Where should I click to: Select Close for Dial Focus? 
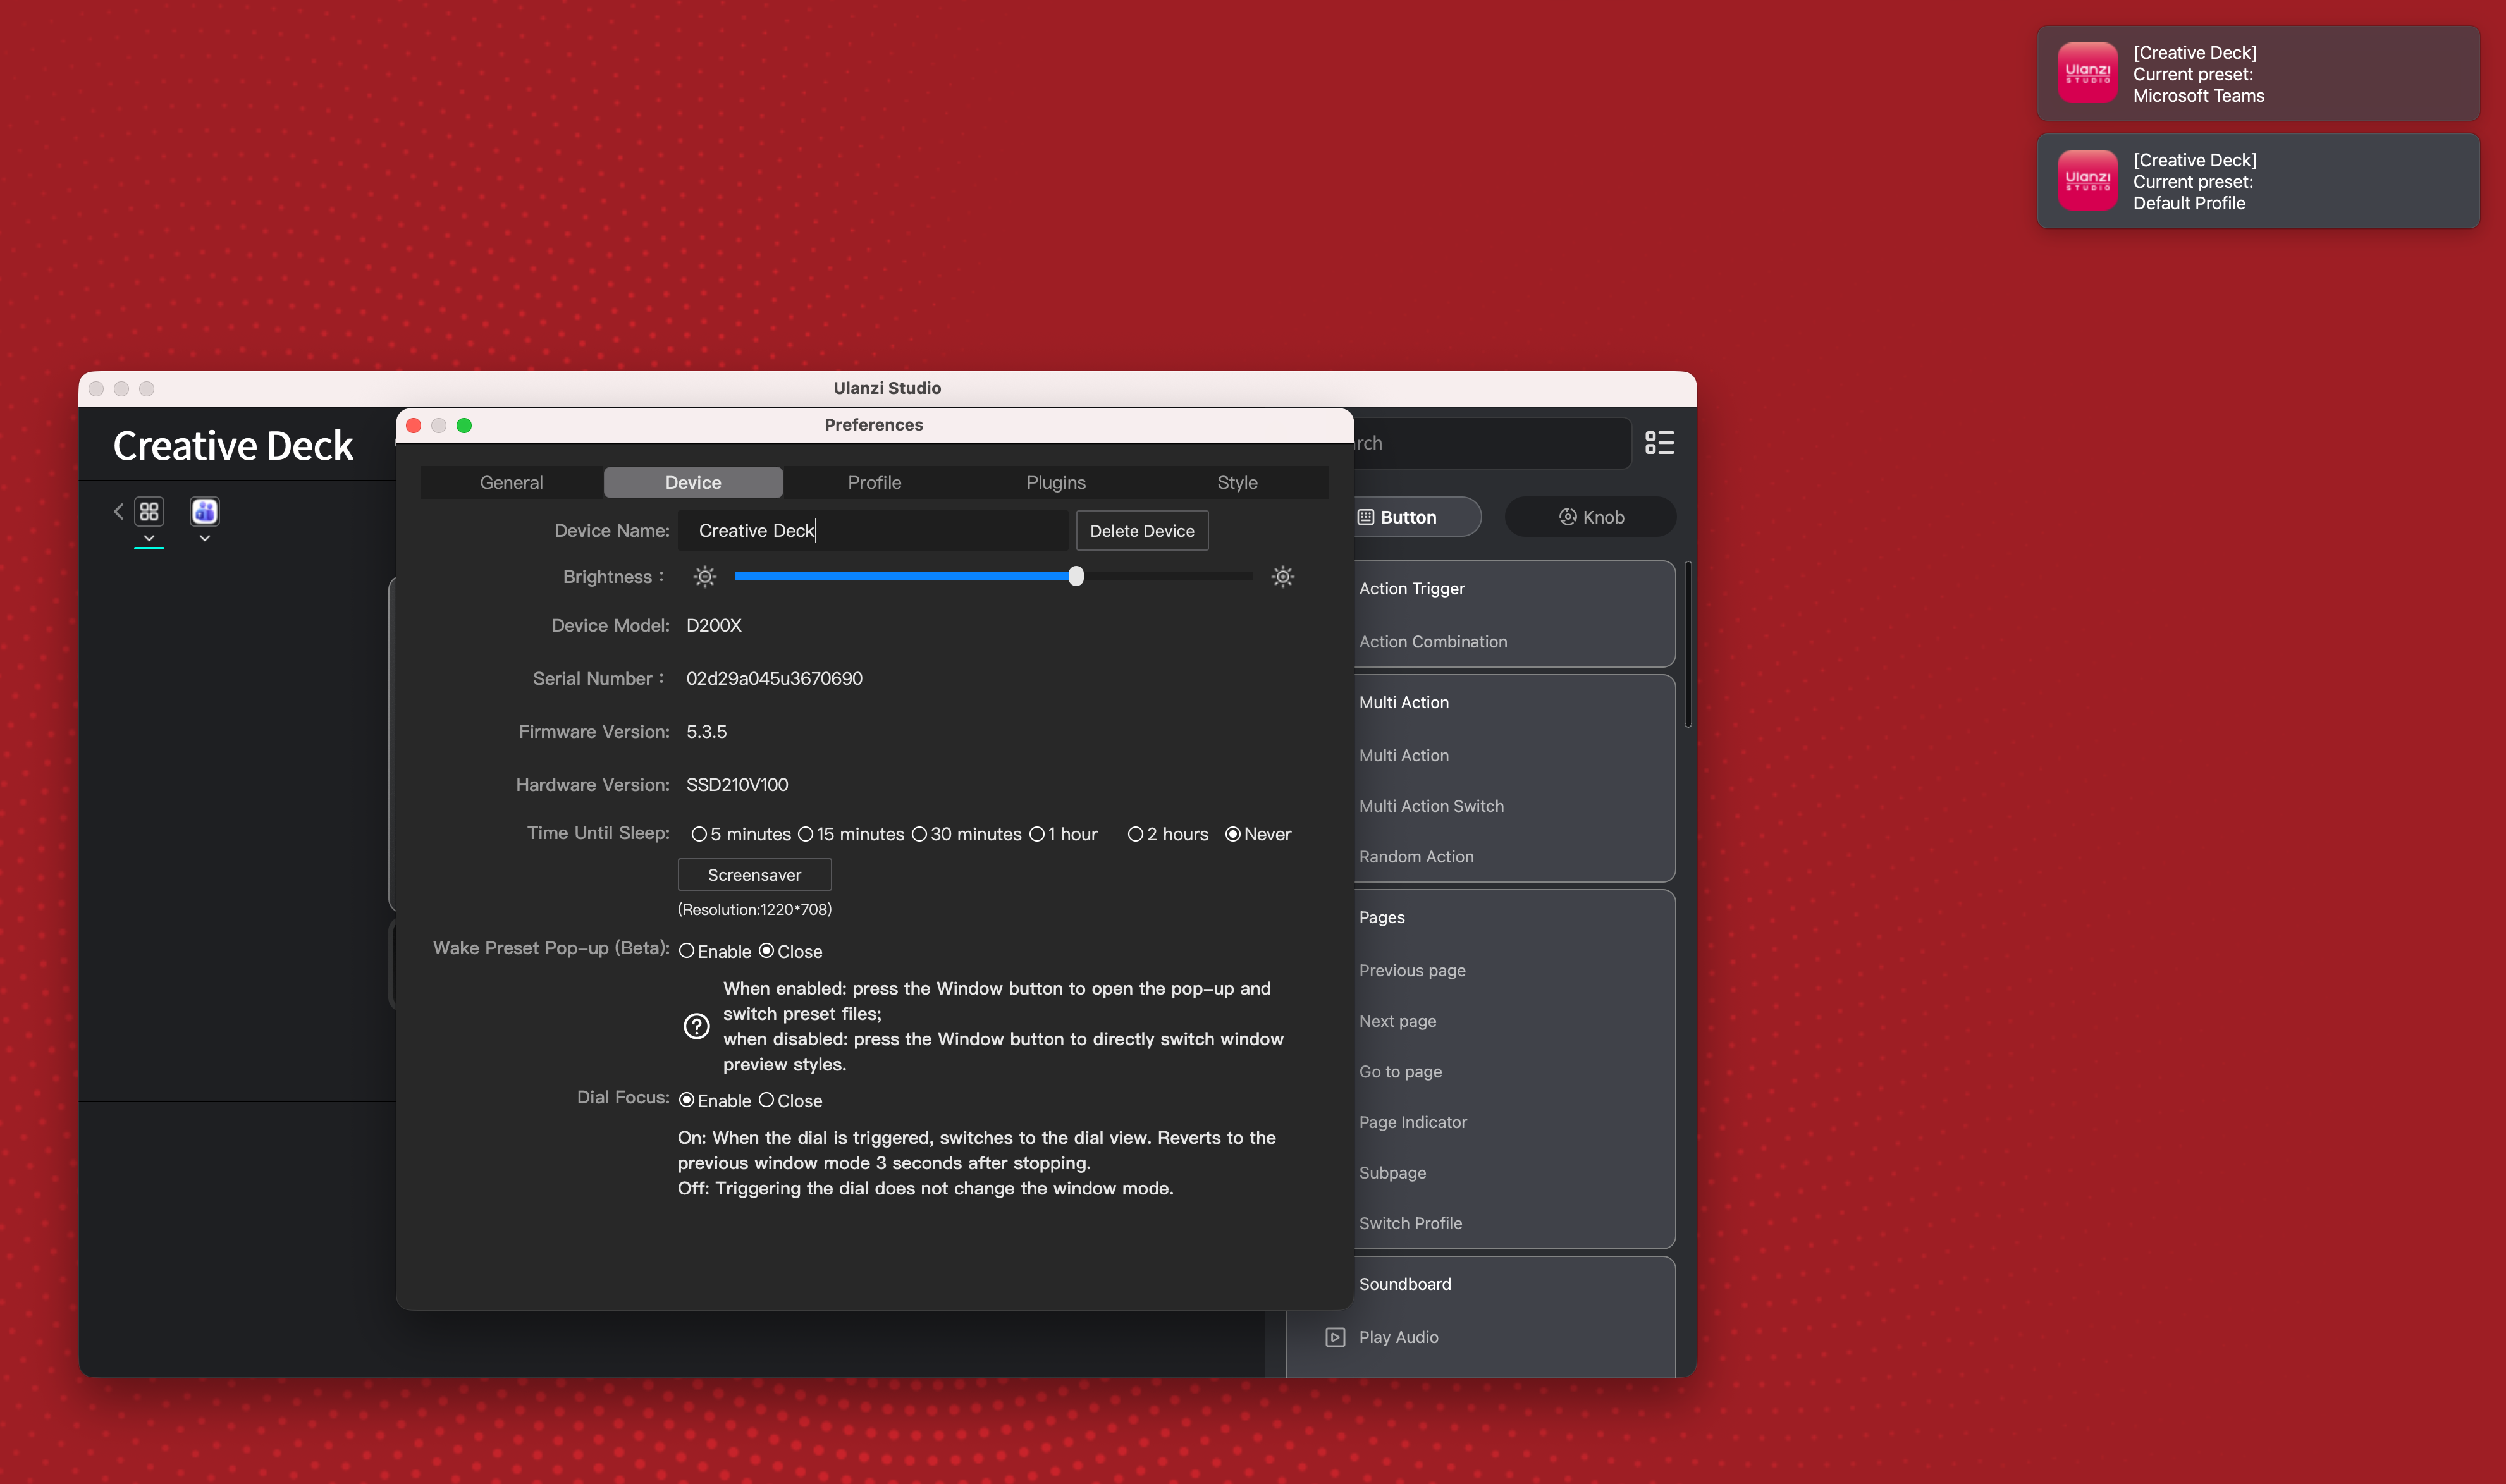coord(766,1100)
